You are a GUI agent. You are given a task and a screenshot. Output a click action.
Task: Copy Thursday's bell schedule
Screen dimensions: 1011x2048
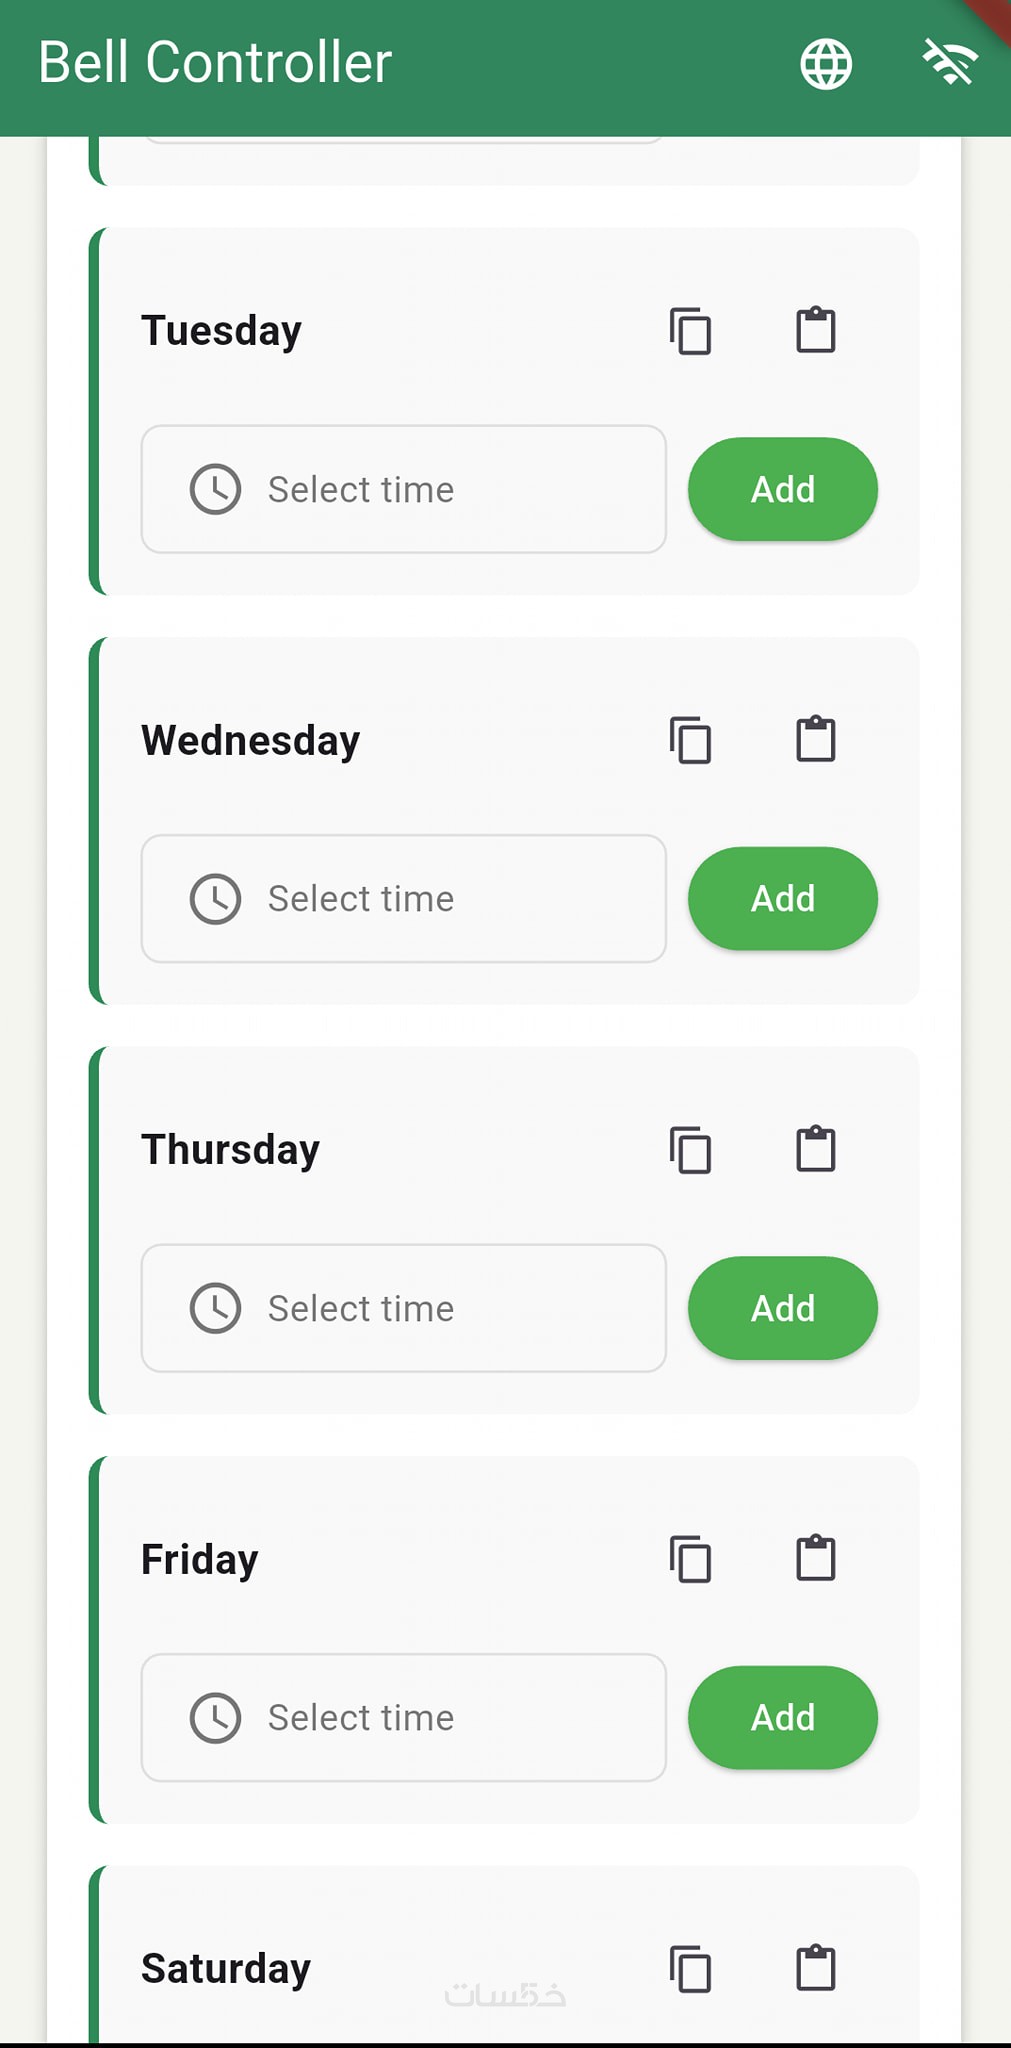[x=690, y=1150]
